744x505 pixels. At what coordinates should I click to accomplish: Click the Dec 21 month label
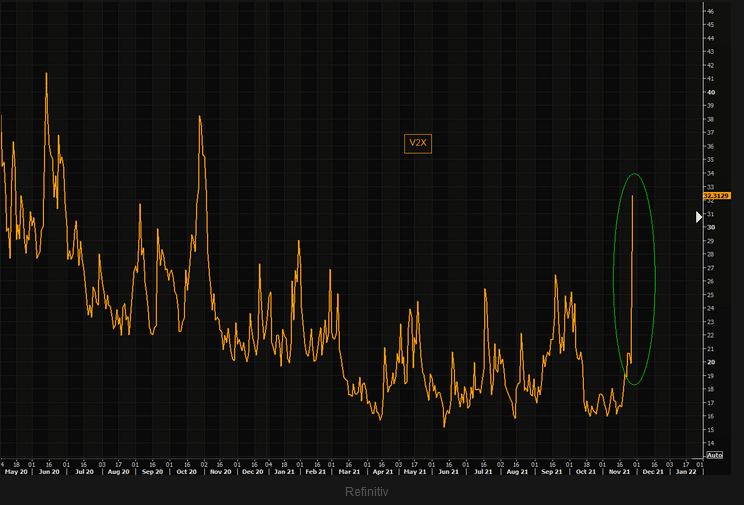click(653, 472)
